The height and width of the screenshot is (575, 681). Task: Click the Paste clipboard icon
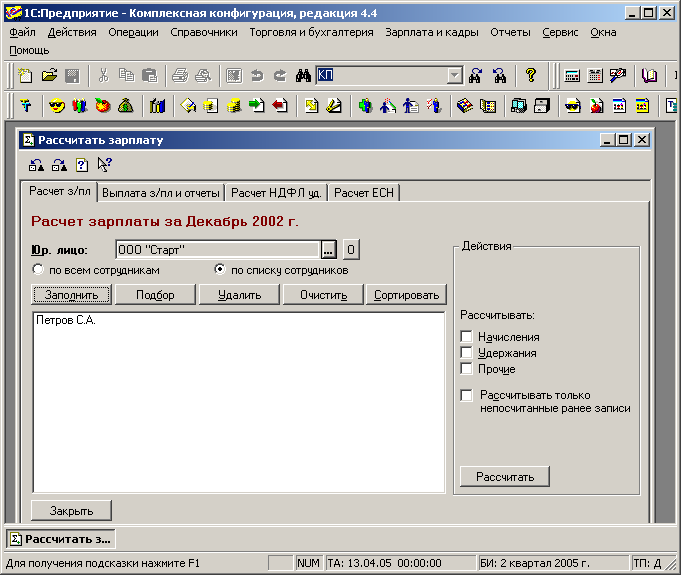click(149, 76)
